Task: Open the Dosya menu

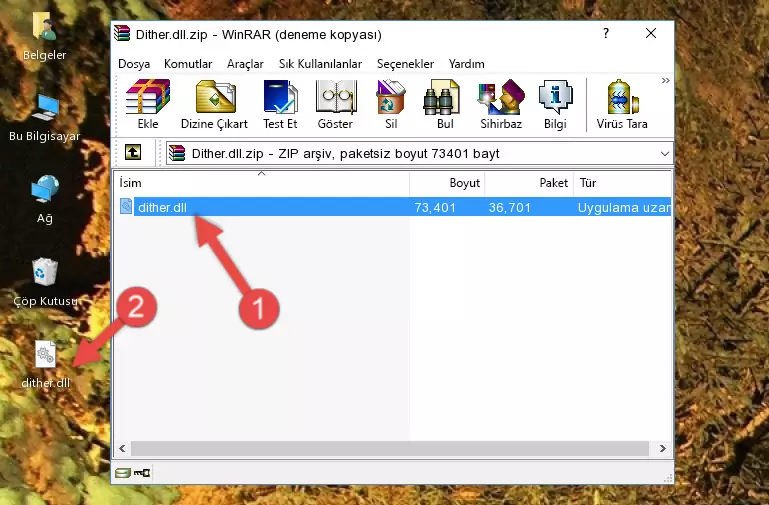Action: point(134,64)
